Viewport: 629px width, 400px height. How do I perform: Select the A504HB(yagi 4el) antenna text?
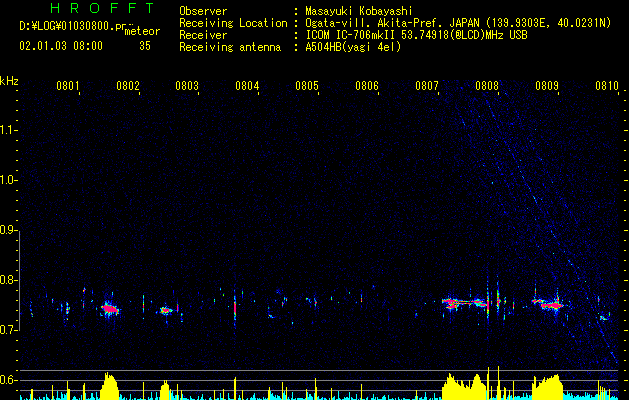pyautogui.click(x=353, y=47)
